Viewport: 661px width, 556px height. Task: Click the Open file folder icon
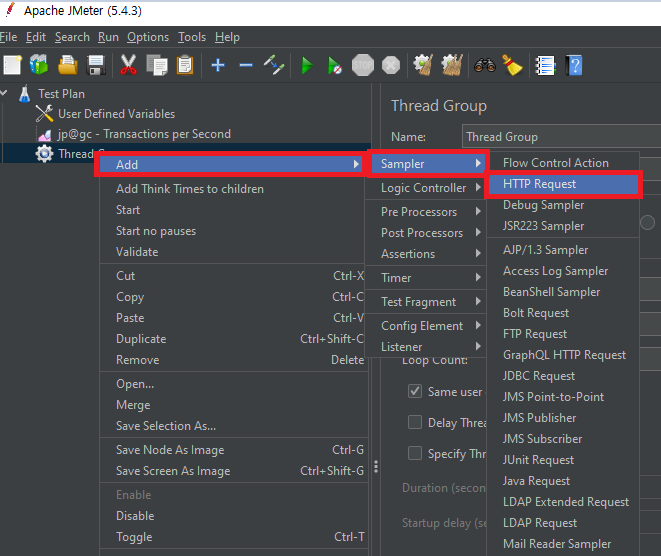67,65
